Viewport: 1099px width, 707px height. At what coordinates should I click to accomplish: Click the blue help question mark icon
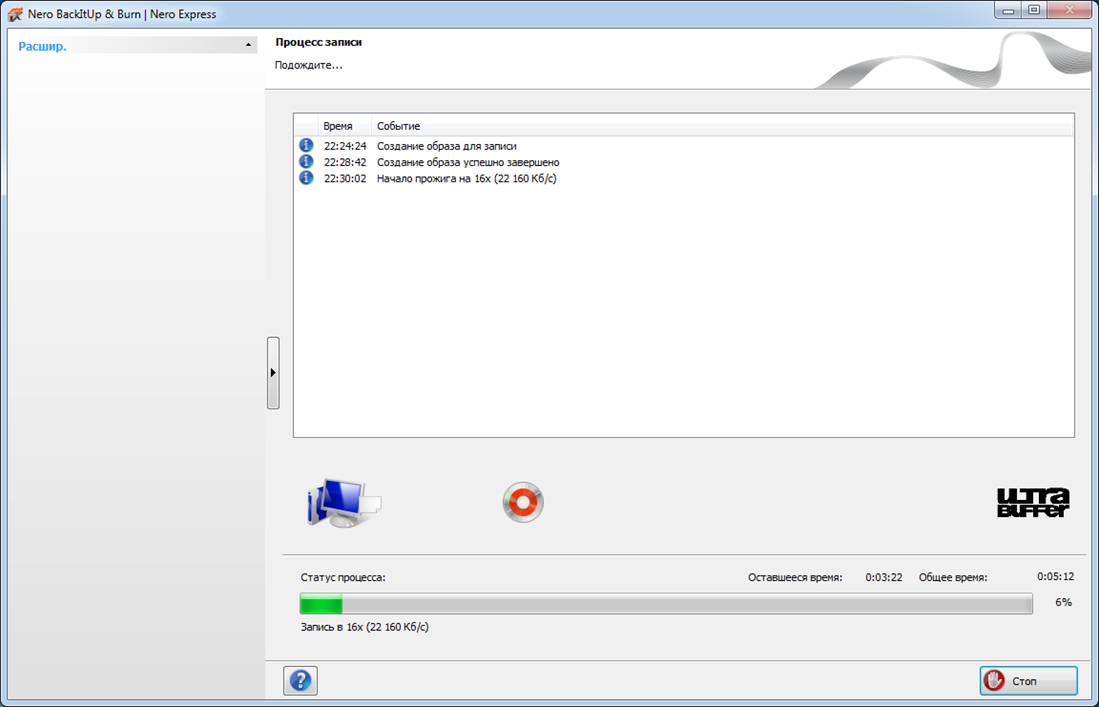[300, 681]
